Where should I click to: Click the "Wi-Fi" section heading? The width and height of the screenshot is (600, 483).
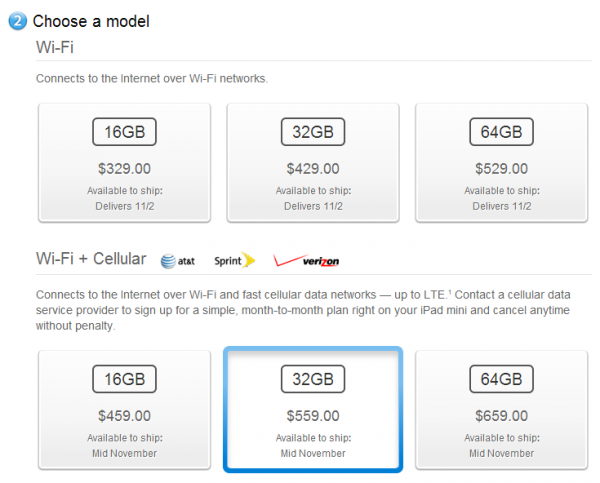pyautogui.click(x=58, y=46)
